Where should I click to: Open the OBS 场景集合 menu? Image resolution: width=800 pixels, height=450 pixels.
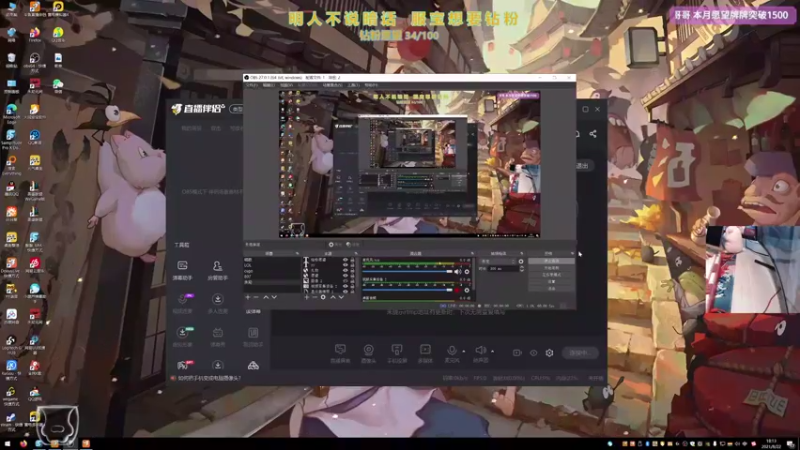(333, 85)
